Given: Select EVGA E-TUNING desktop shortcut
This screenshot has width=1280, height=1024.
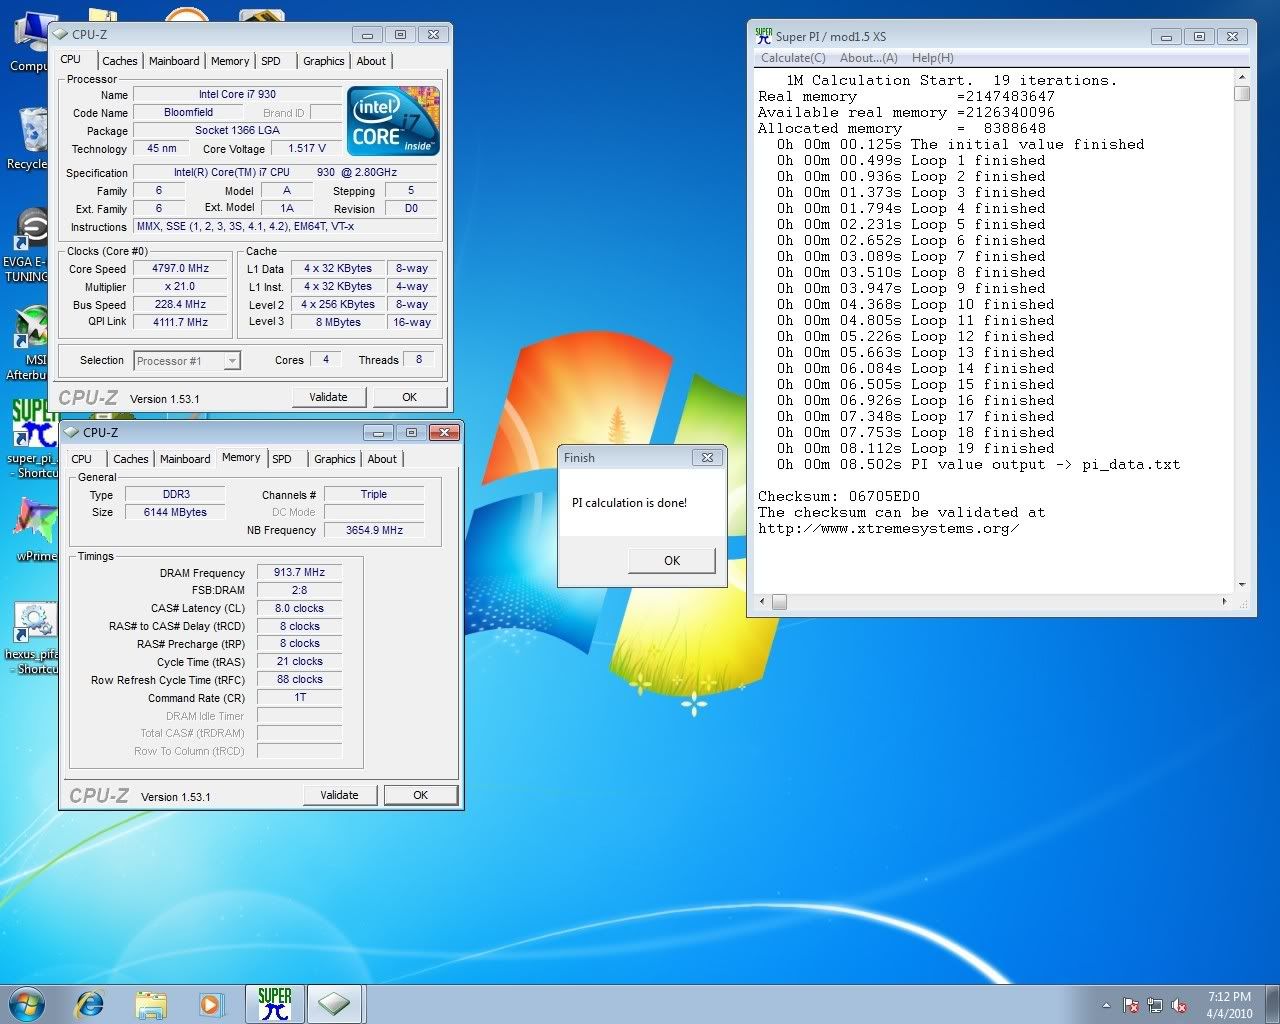Looking at the screenshot, I should 26,246.
